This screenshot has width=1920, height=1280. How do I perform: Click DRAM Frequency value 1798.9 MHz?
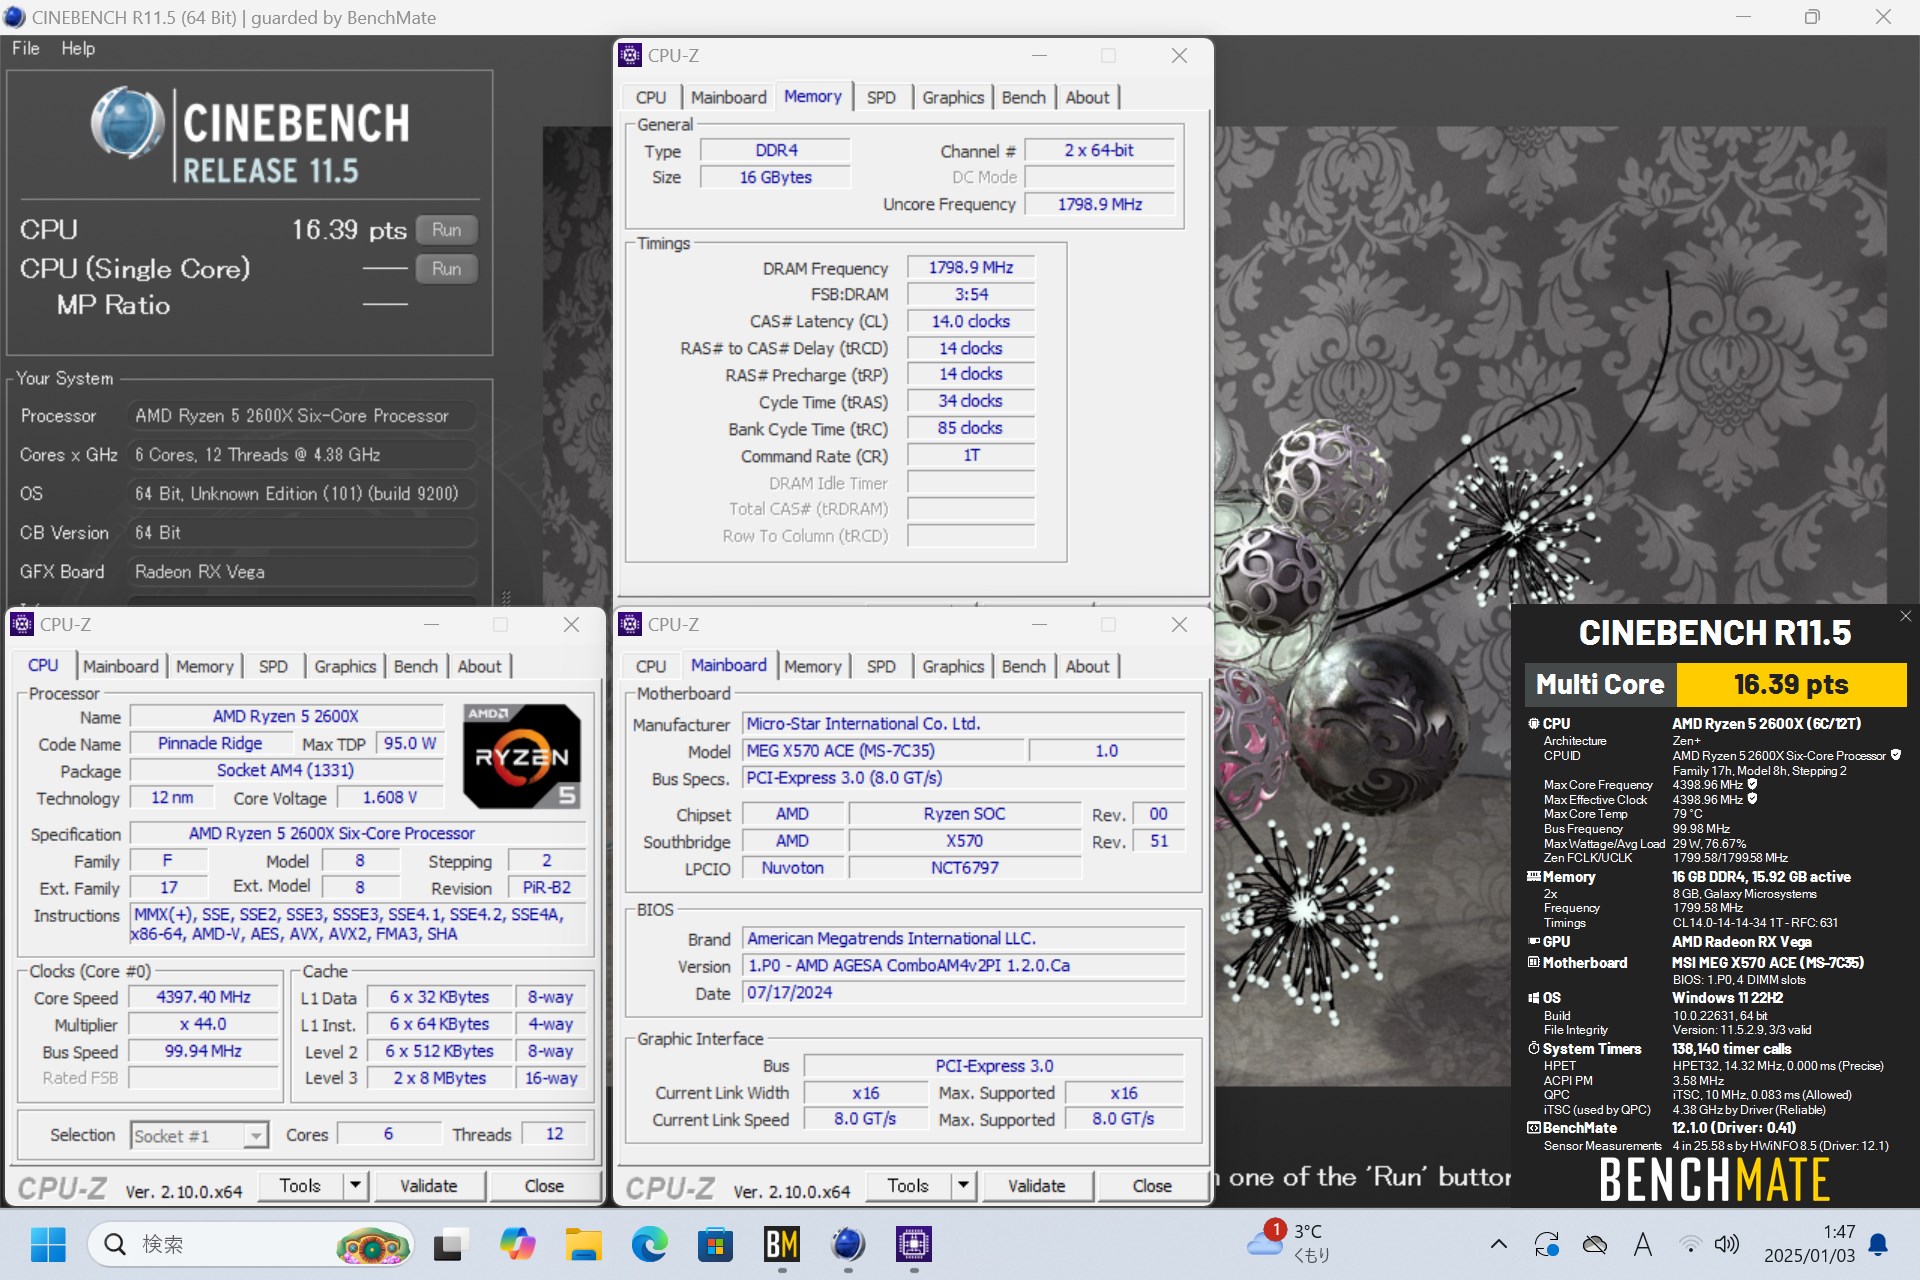pos(970,268)
